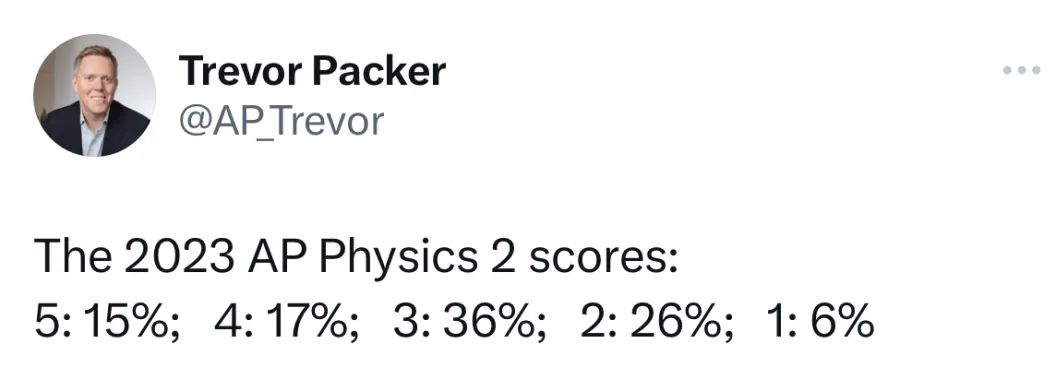Click the "2: 26%" score entry
This screenshot has height=390, width=1060.
[x=656, y=322]
